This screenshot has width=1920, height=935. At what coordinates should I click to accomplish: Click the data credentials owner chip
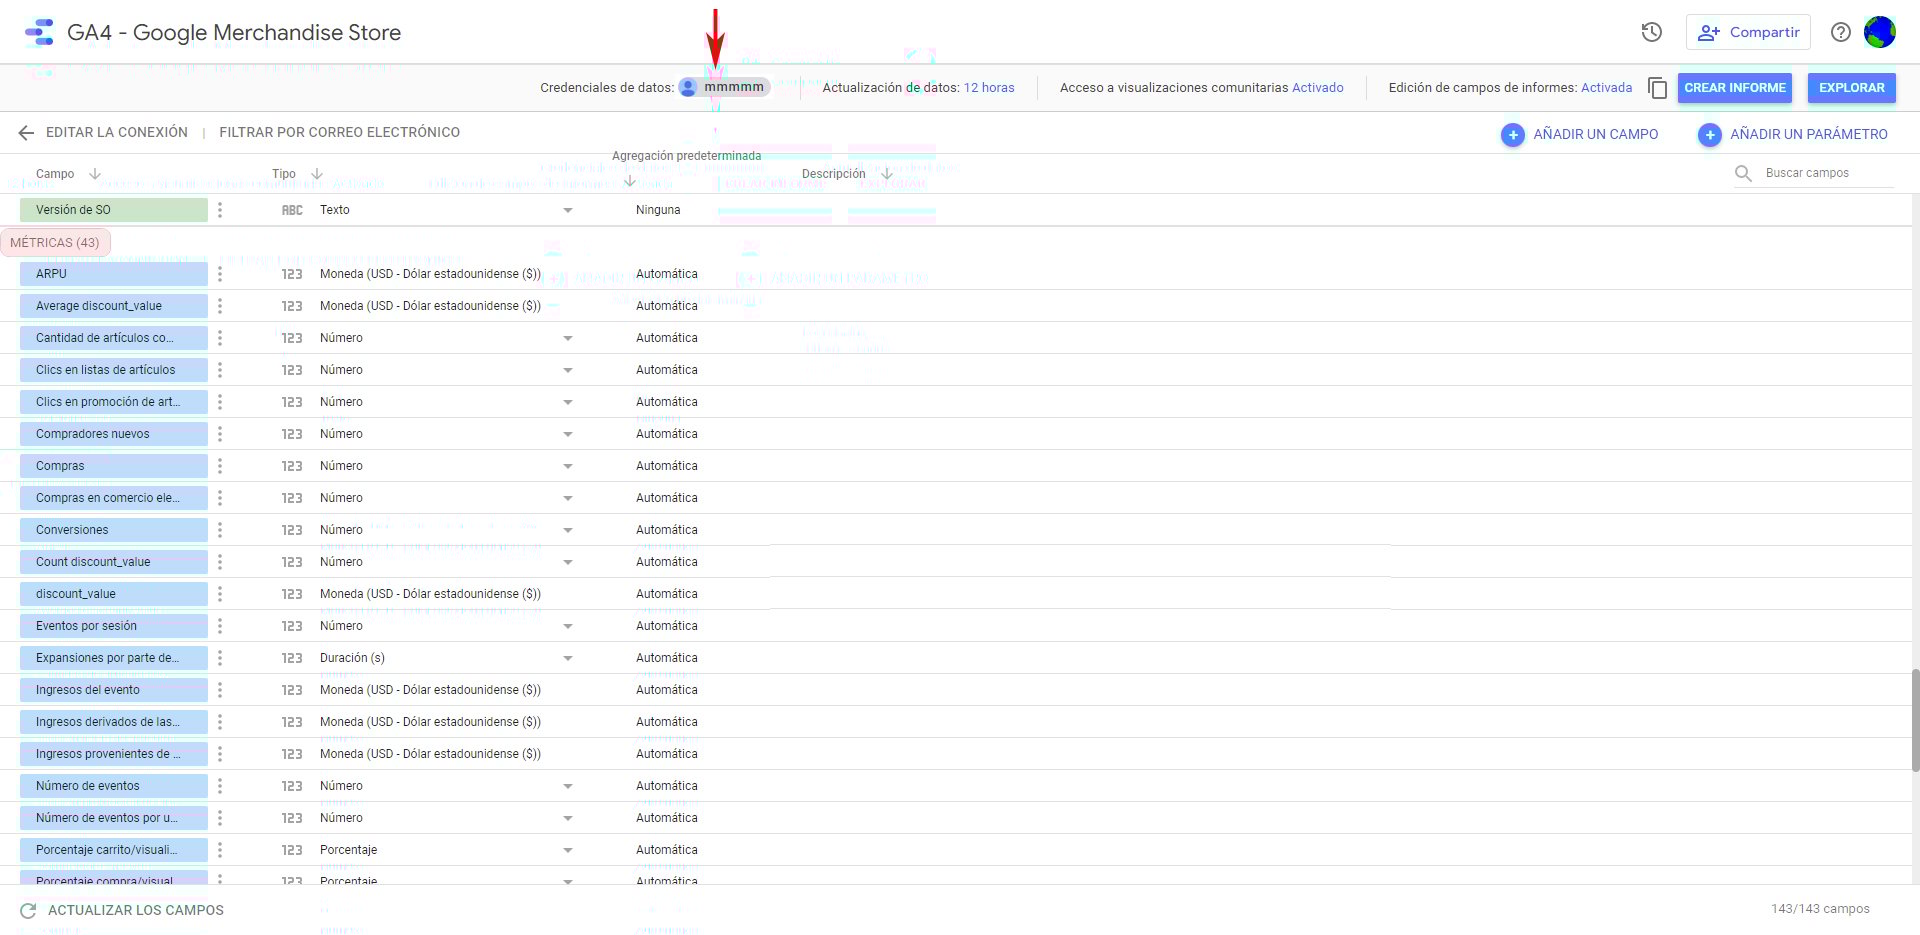pyautogui.click(x=724, y=87)
